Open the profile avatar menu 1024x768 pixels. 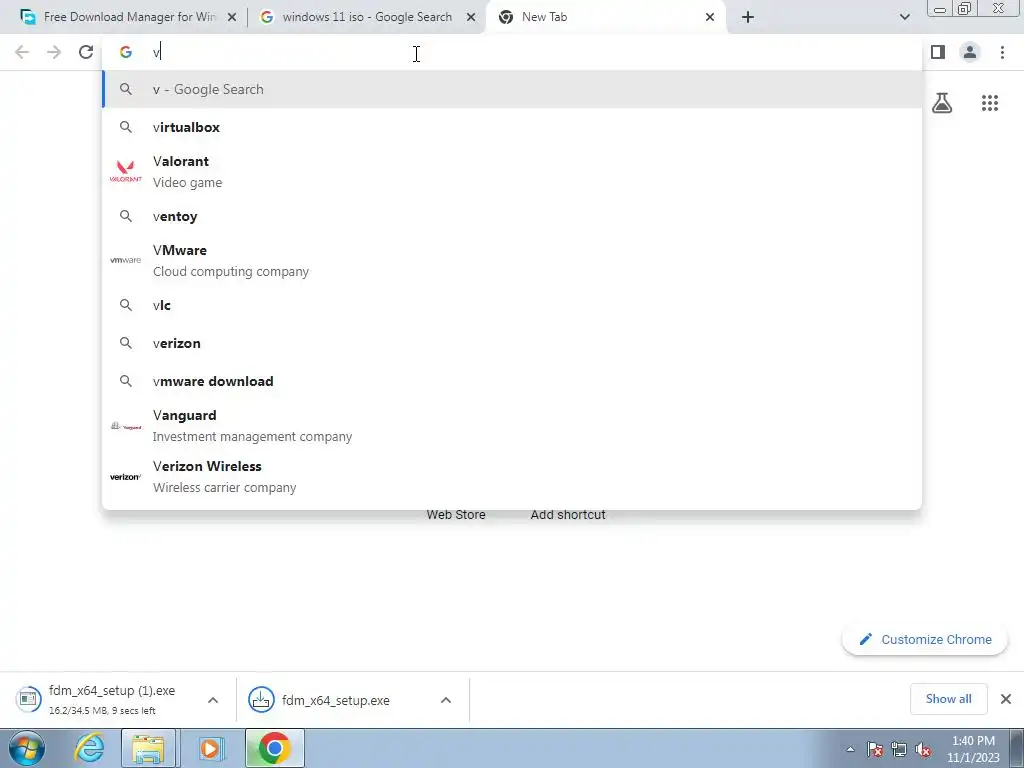970,52
